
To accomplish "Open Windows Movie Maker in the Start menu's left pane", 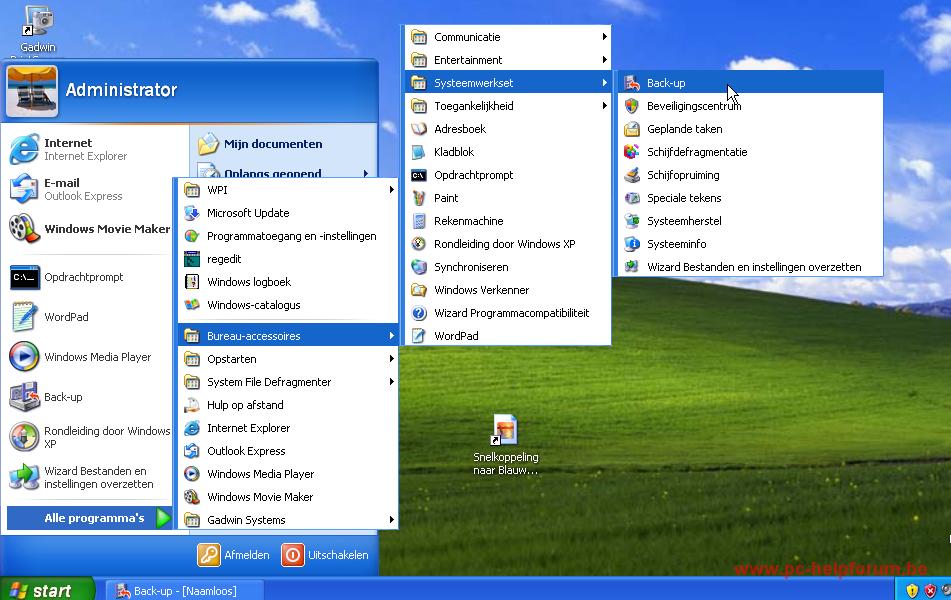I will click(x=88, y=229).
